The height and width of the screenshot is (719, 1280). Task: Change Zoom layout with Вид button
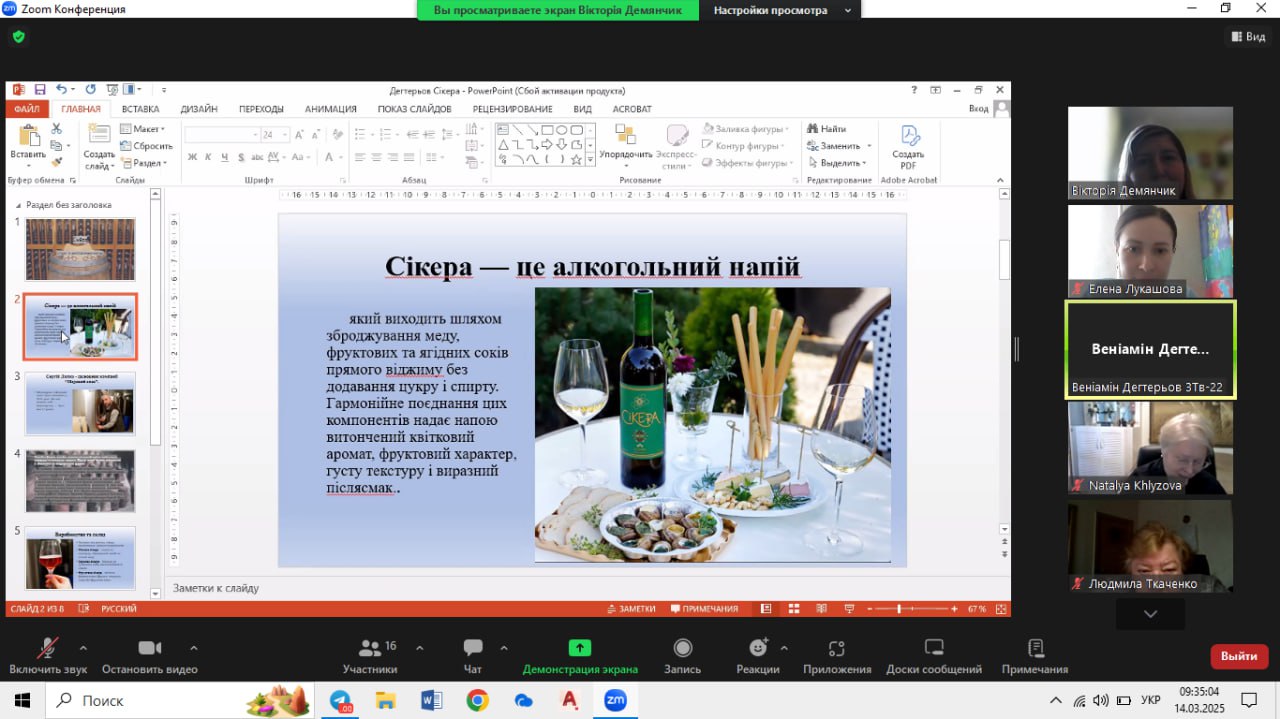(x=1247, y=37)
